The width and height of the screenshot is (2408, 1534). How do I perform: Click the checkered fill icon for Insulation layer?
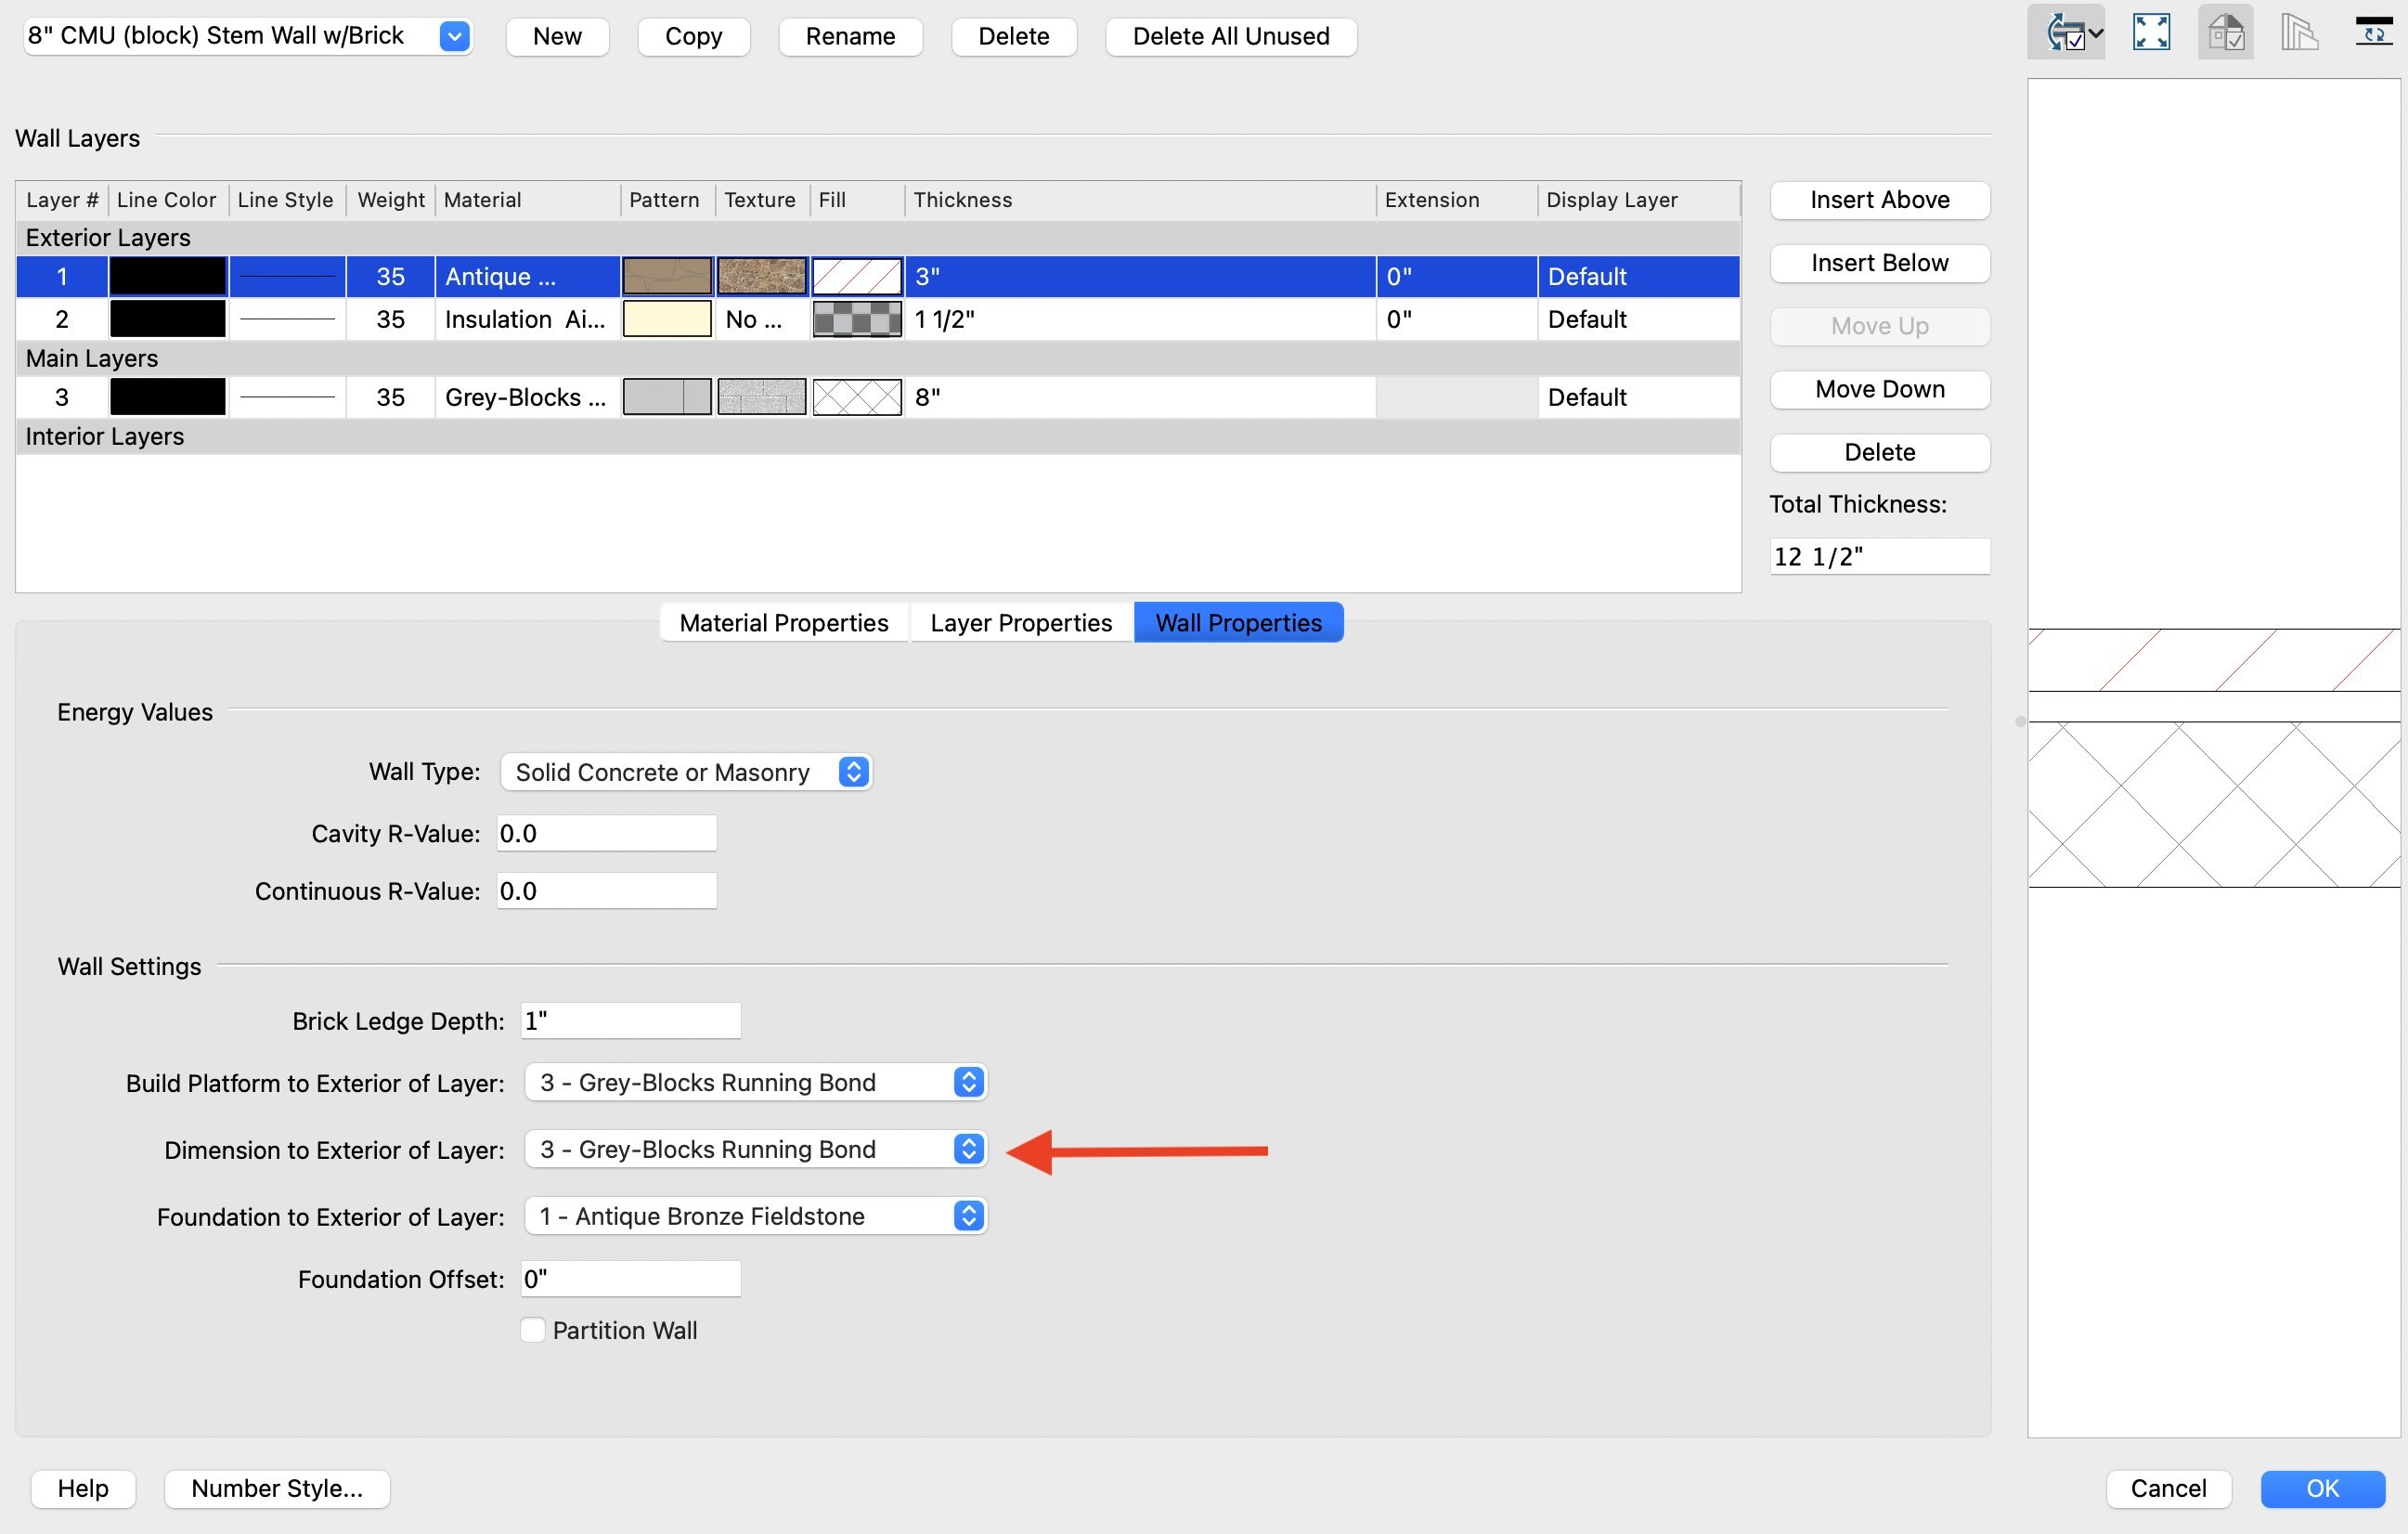857,320
